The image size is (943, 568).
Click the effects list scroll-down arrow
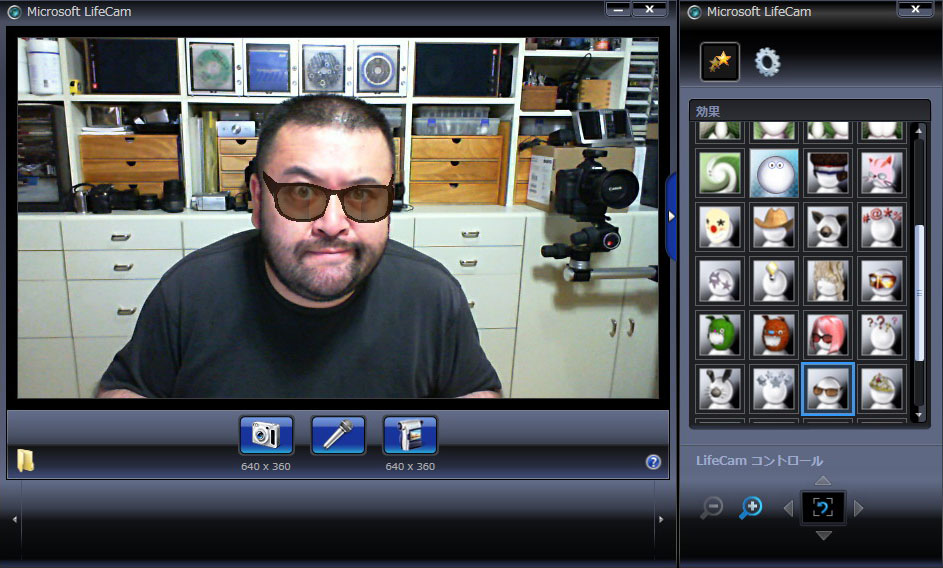[x=918, y=415]
